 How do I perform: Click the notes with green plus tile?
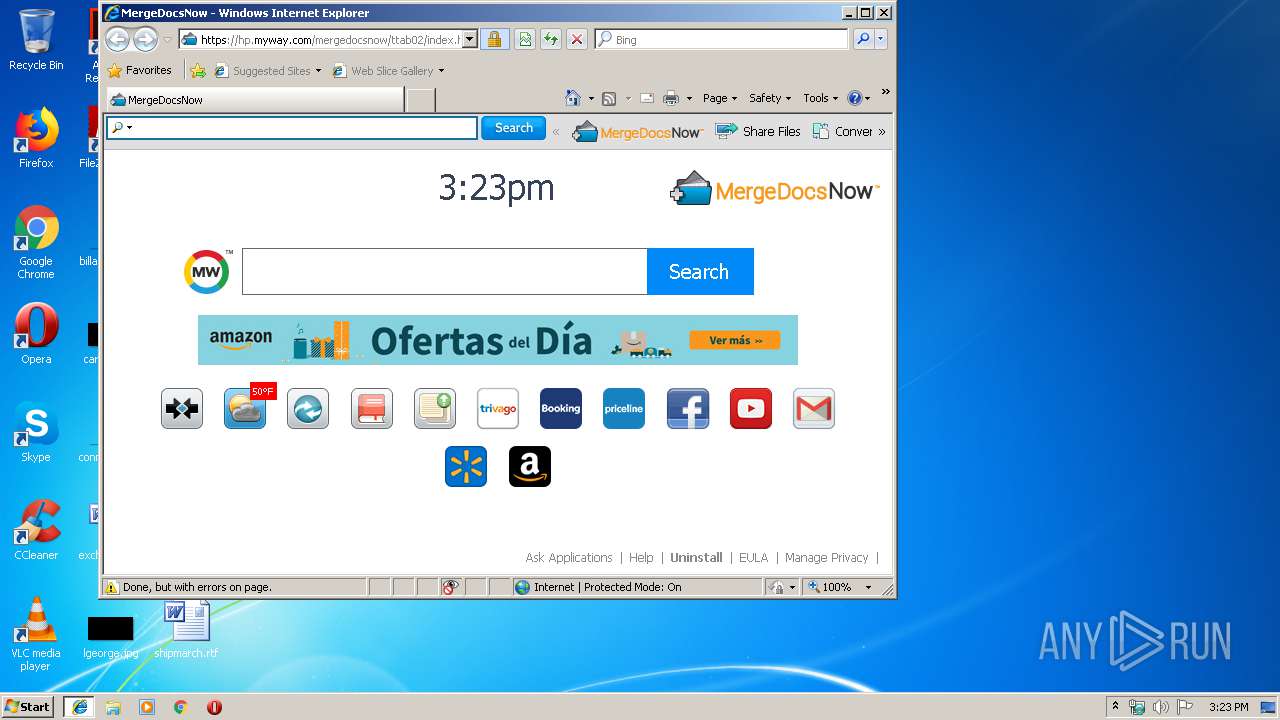pyautogui.click(x=435, y=408)
